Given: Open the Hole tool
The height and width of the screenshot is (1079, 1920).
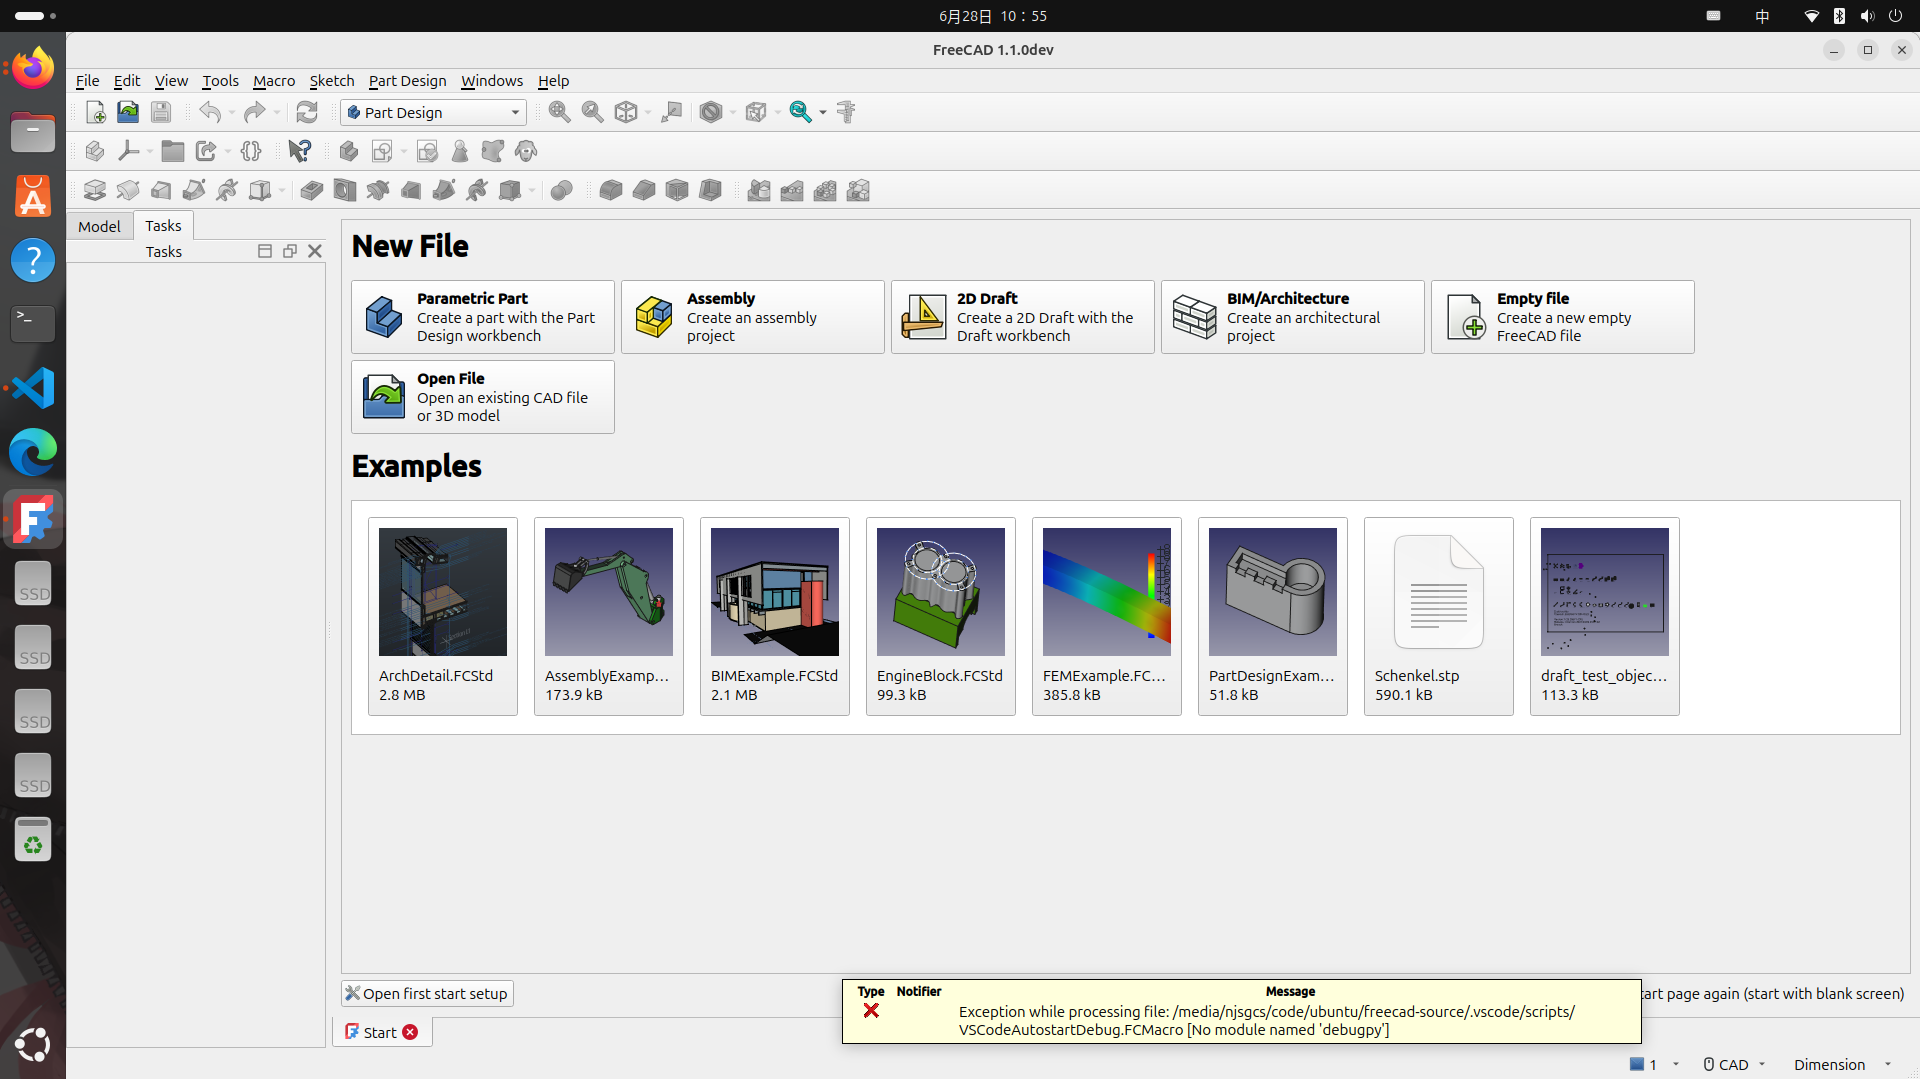Looking at the screenshot, I should pos(345,190).
